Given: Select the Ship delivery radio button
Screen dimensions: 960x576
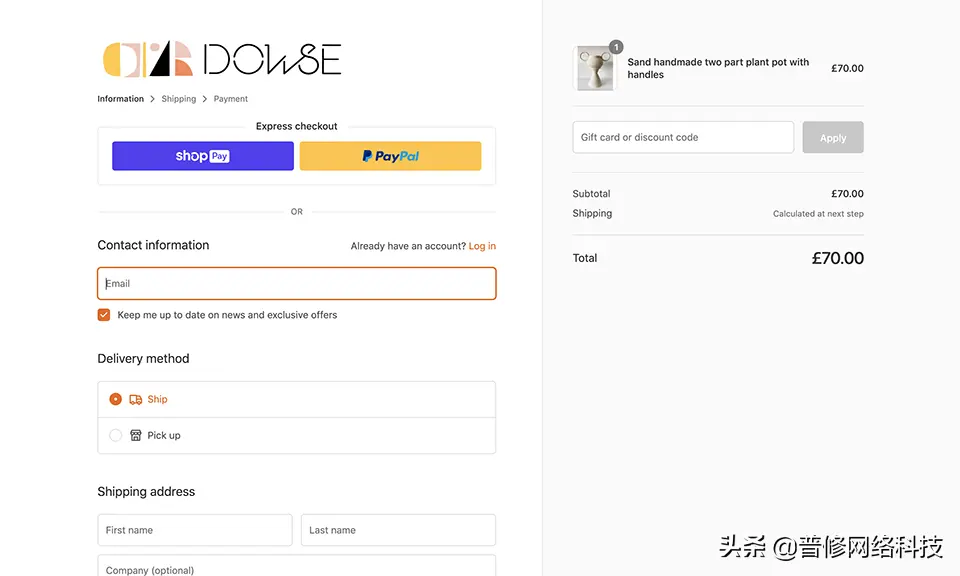Looking at the screenshot, I should tap(115, 399).
